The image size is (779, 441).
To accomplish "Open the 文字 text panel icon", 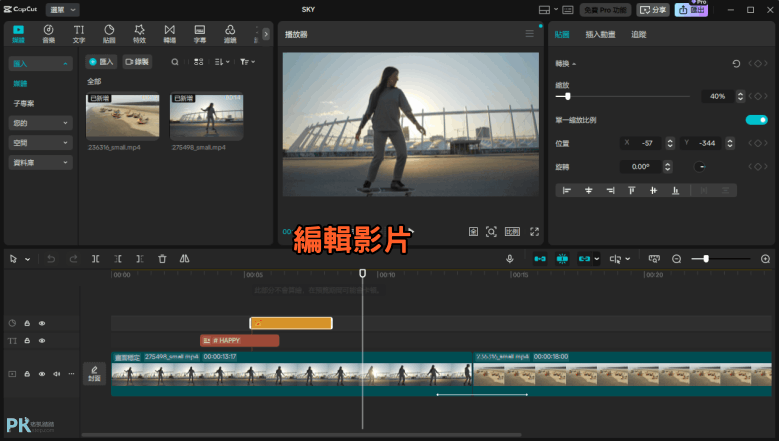I will click(x=79, y=34).
